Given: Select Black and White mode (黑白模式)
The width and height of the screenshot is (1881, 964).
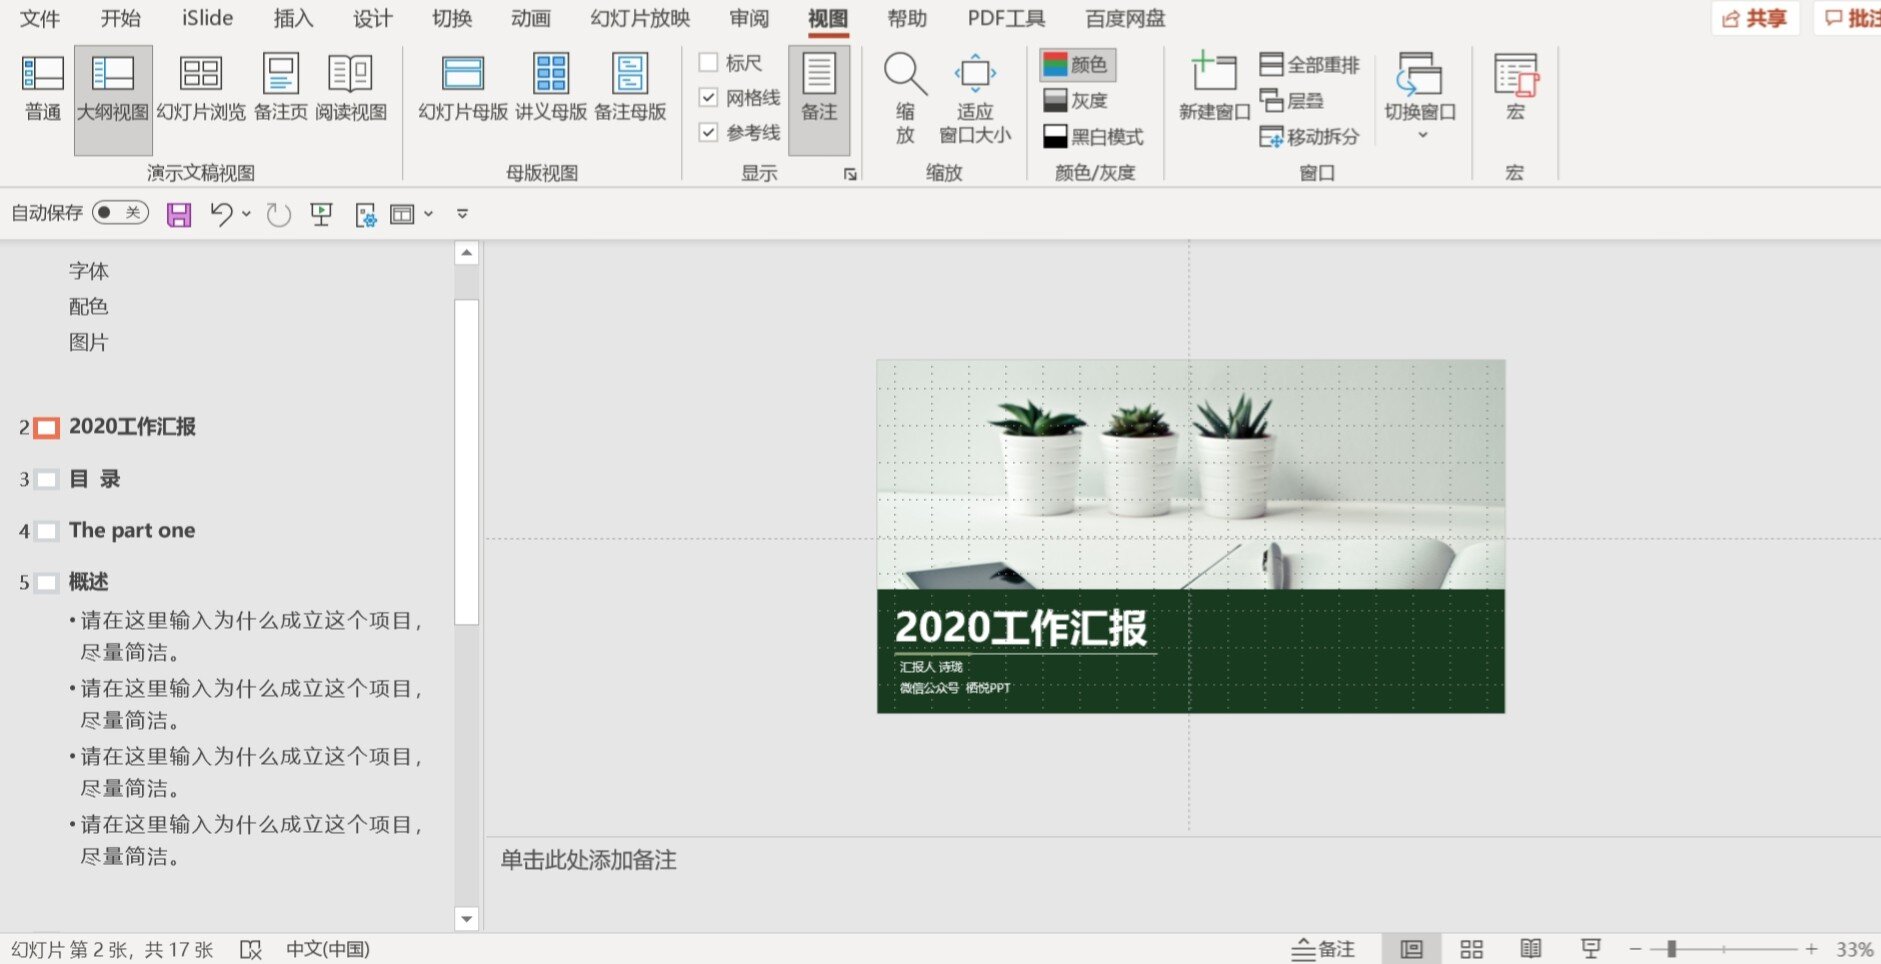Looking at the screenshot, I should (1093, 136).
